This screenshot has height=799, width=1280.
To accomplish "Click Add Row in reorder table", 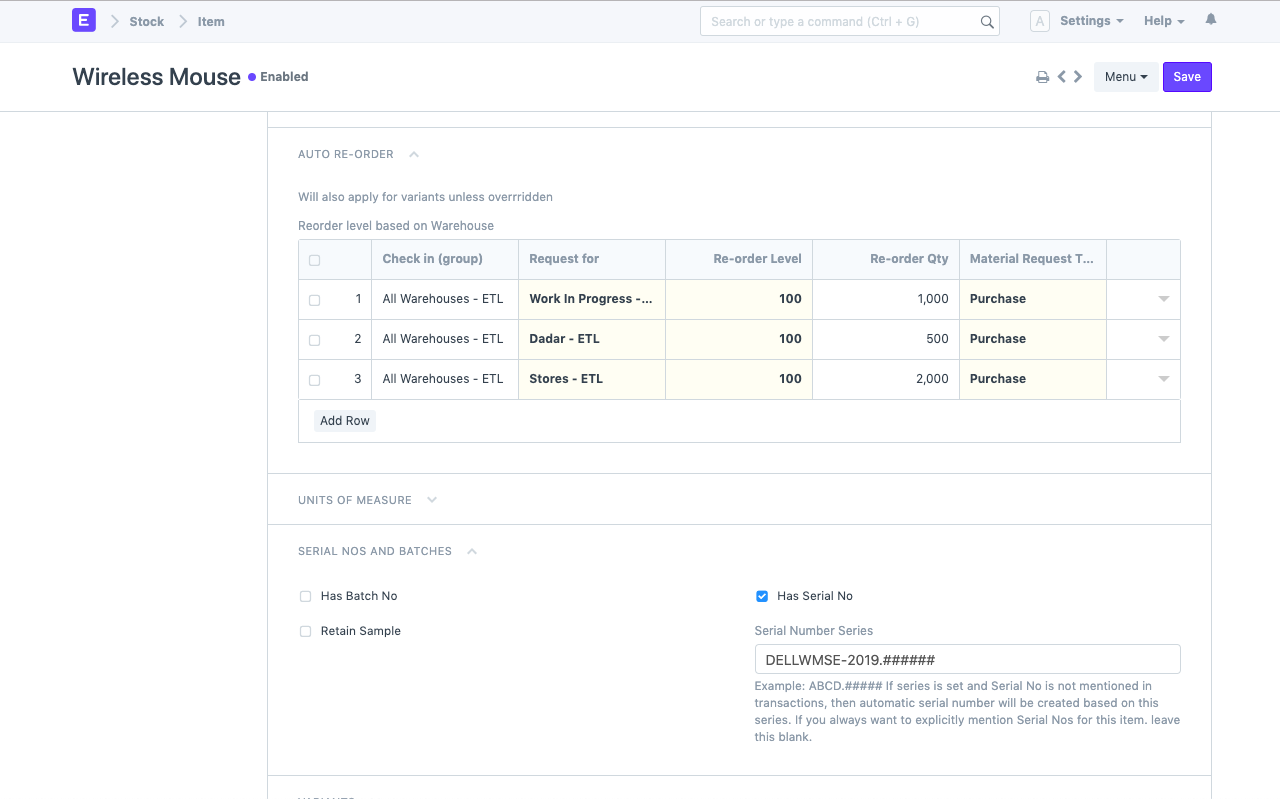I will (345, 421).
